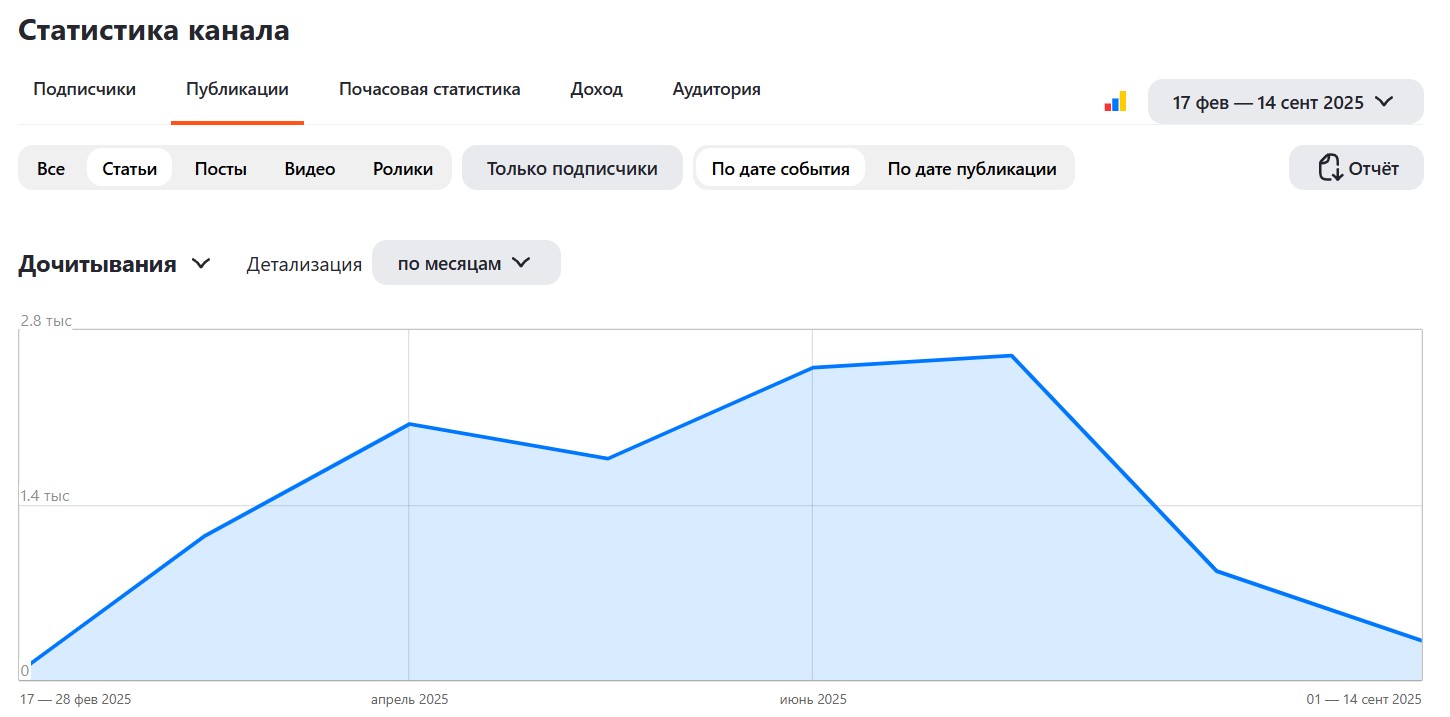Filter publications by Все
This screenshot has width=1450, height=717.
tap(51, 168)
